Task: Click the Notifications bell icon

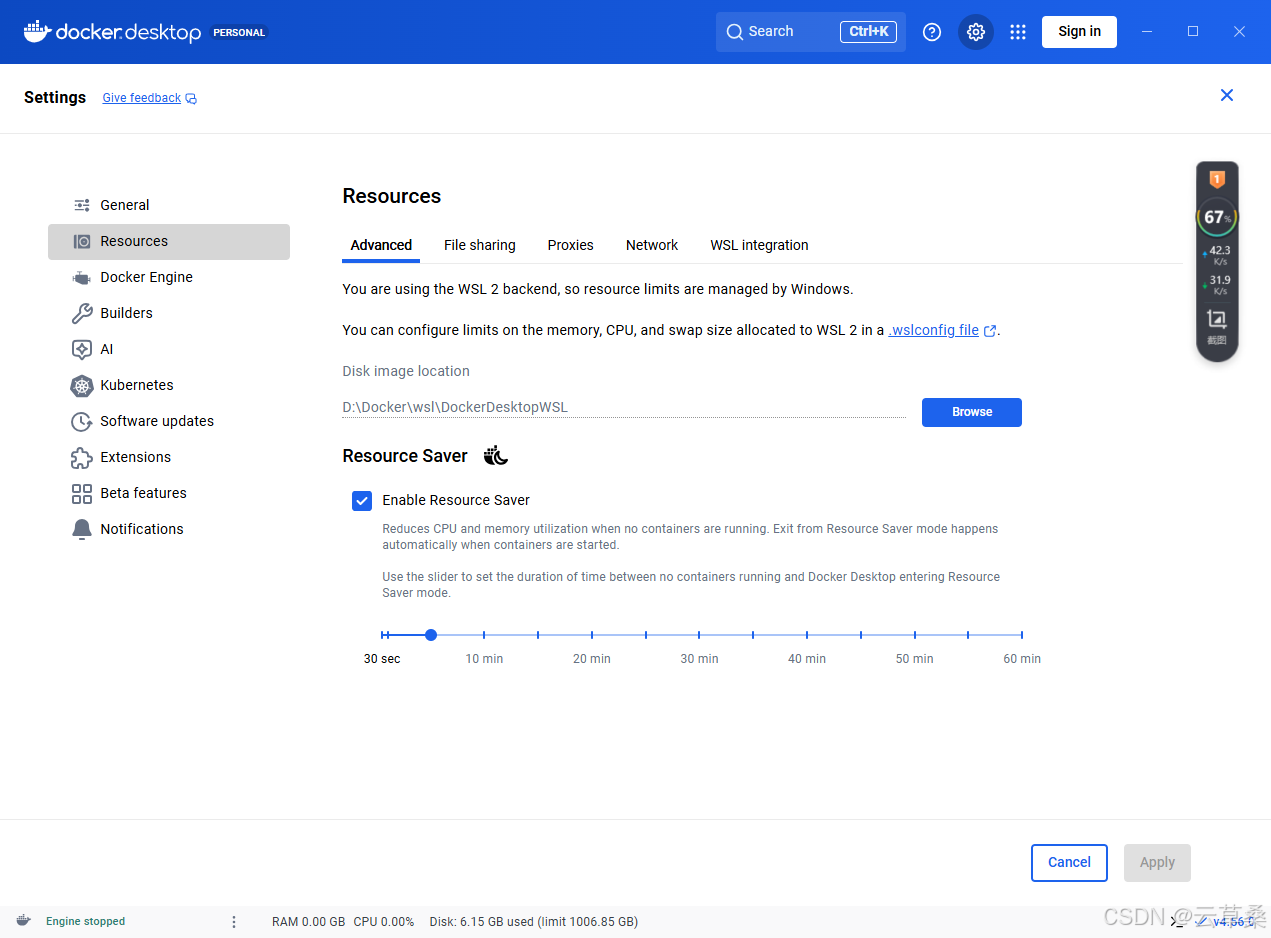Action: tap(82, 529)
